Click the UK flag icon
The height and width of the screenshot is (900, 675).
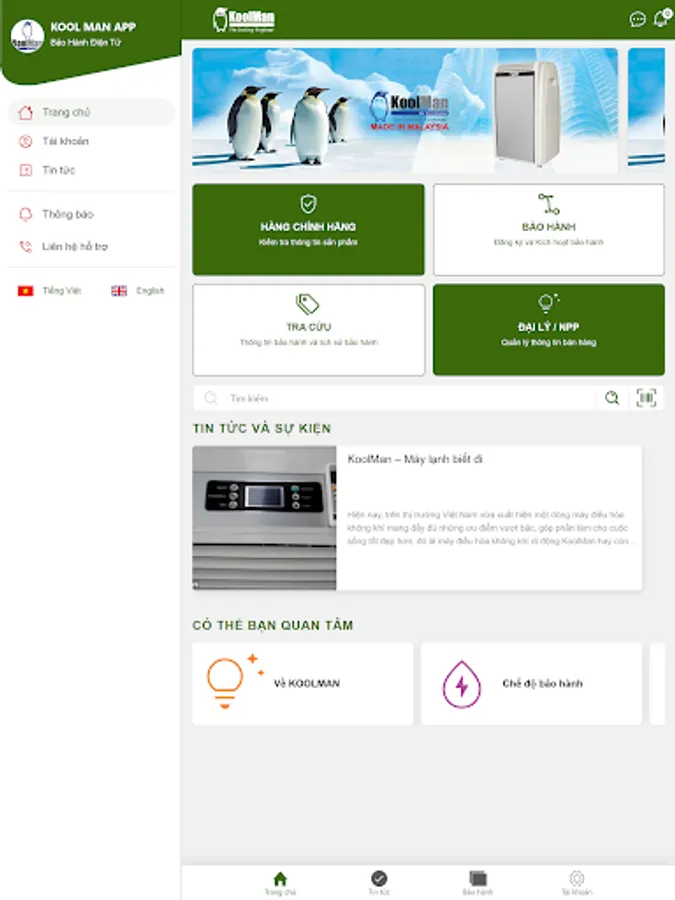(119, 291)
